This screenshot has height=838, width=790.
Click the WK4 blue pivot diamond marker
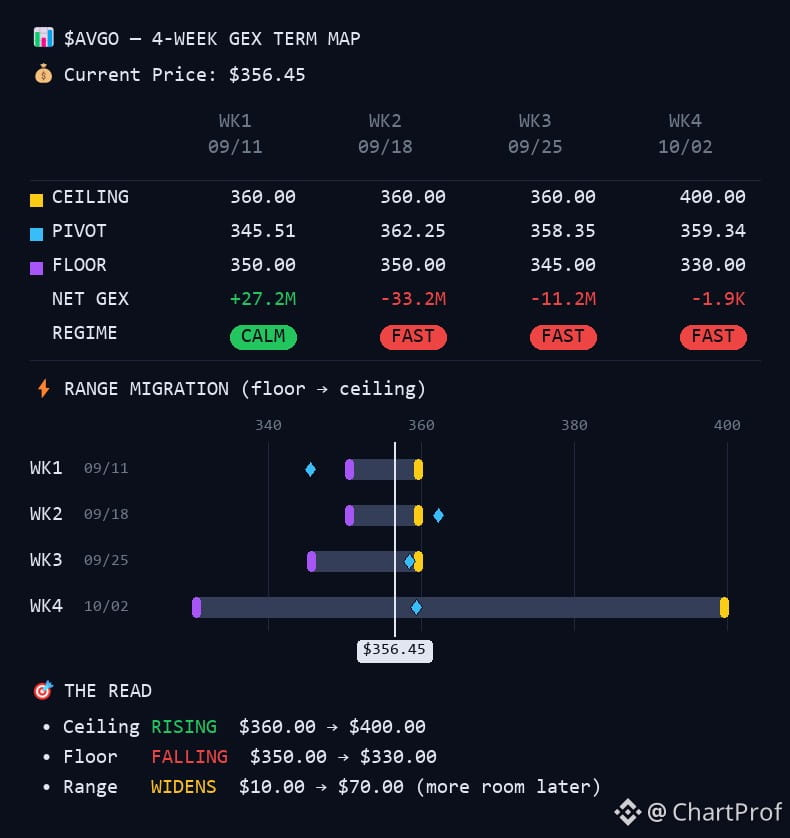416,607
